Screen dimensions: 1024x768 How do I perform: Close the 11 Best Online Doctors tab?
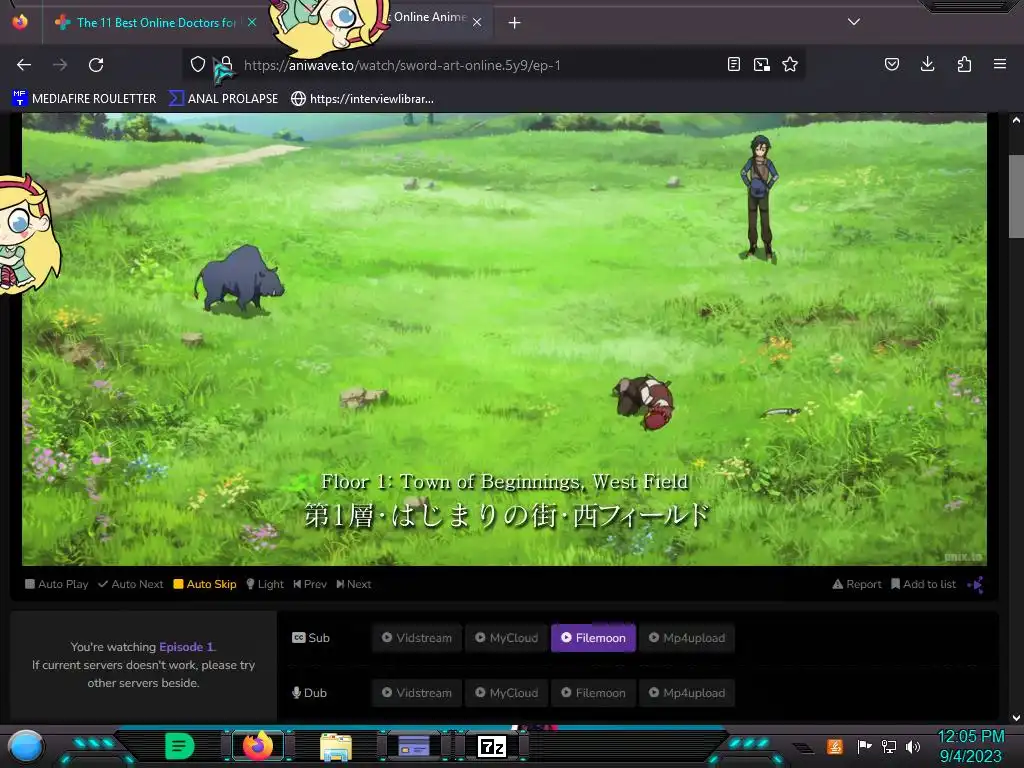pyautogui.click(x=252, y=22)
